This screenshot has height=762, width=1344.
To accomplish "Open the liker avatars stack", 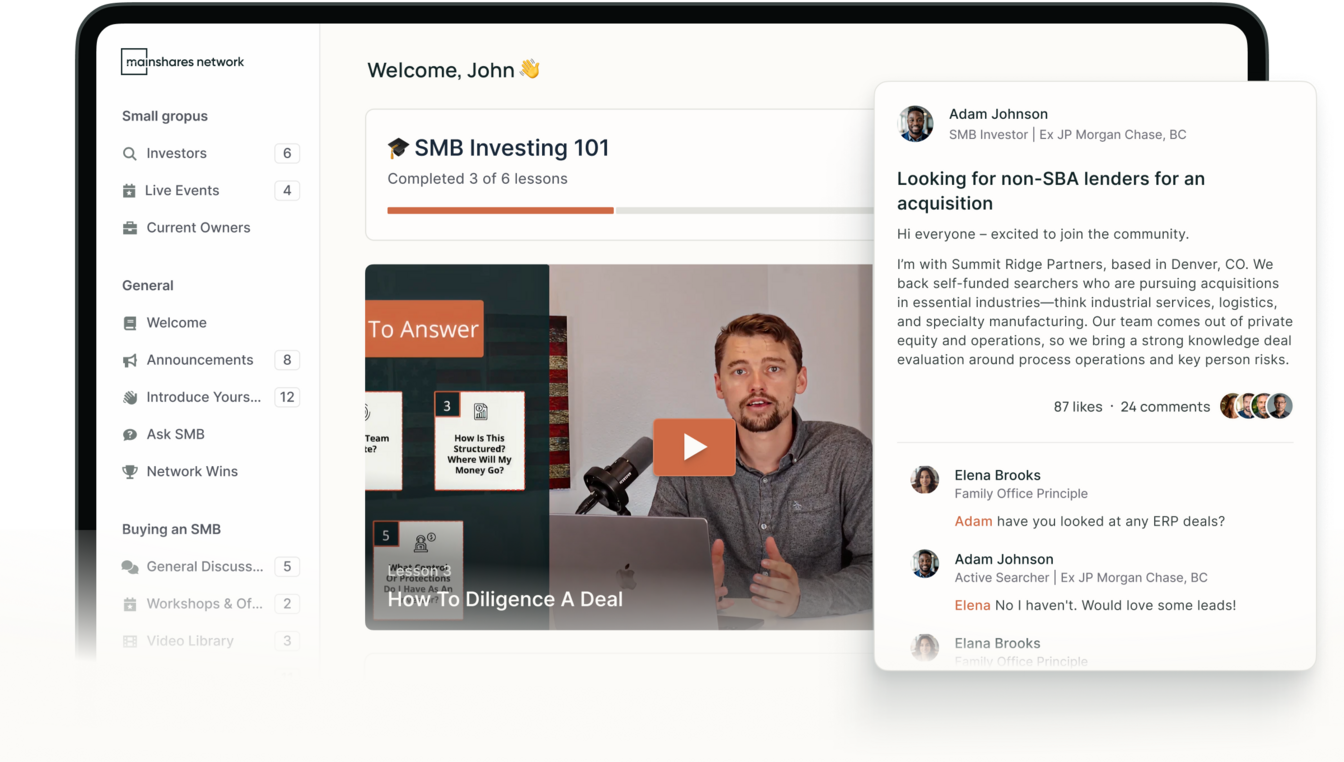I will click(1256, 406).
